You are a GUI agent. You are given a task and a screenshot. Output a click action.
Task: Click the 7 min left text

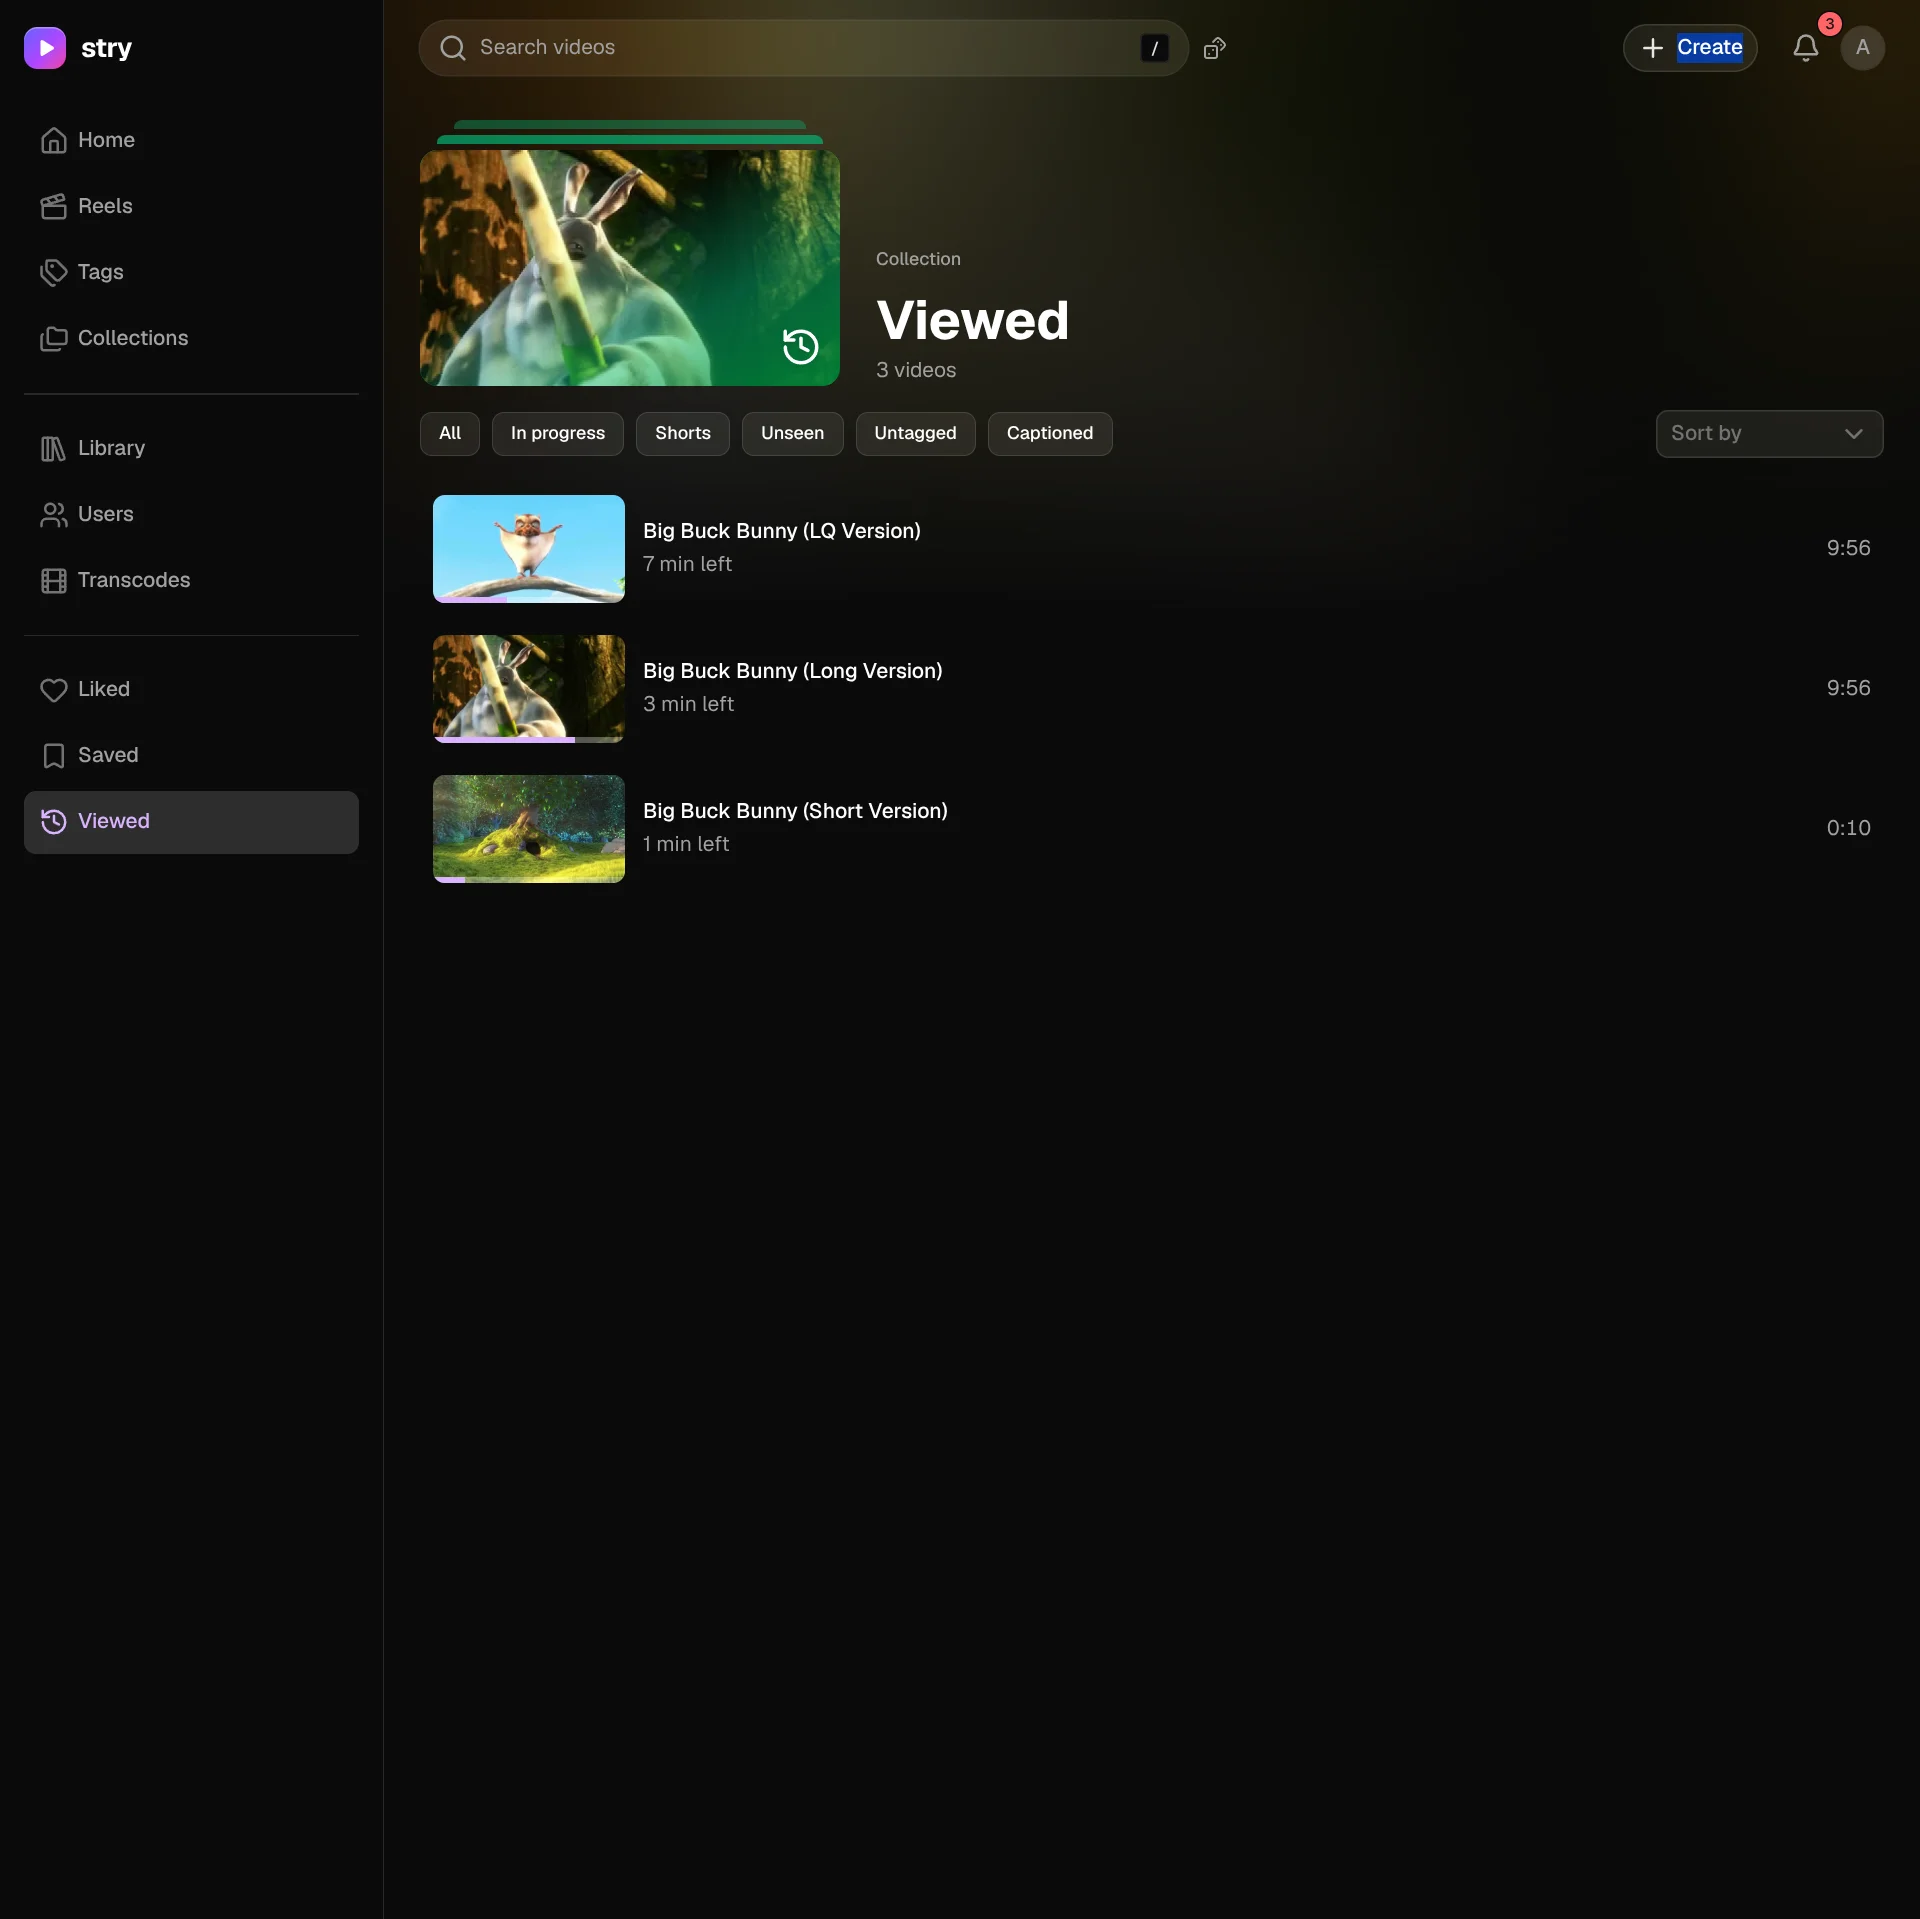687,564
